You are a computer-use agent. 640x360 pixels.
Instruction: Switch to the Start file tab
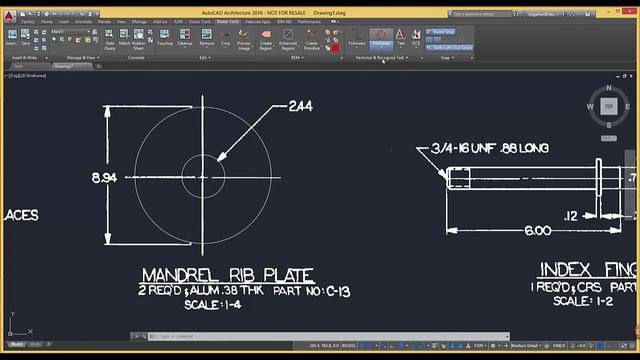pos(18,66)
